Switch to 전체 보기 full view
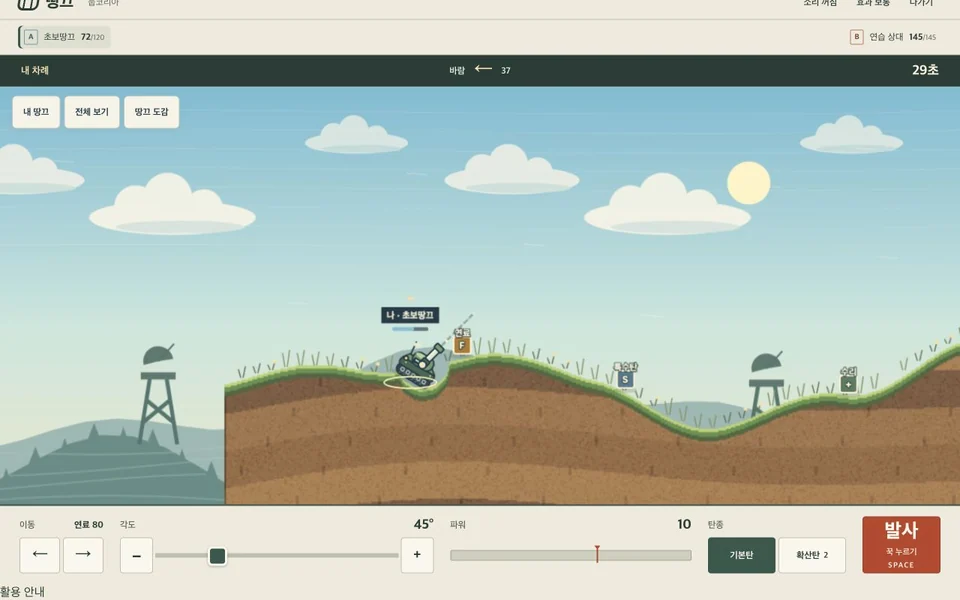 tap(92, 112)
